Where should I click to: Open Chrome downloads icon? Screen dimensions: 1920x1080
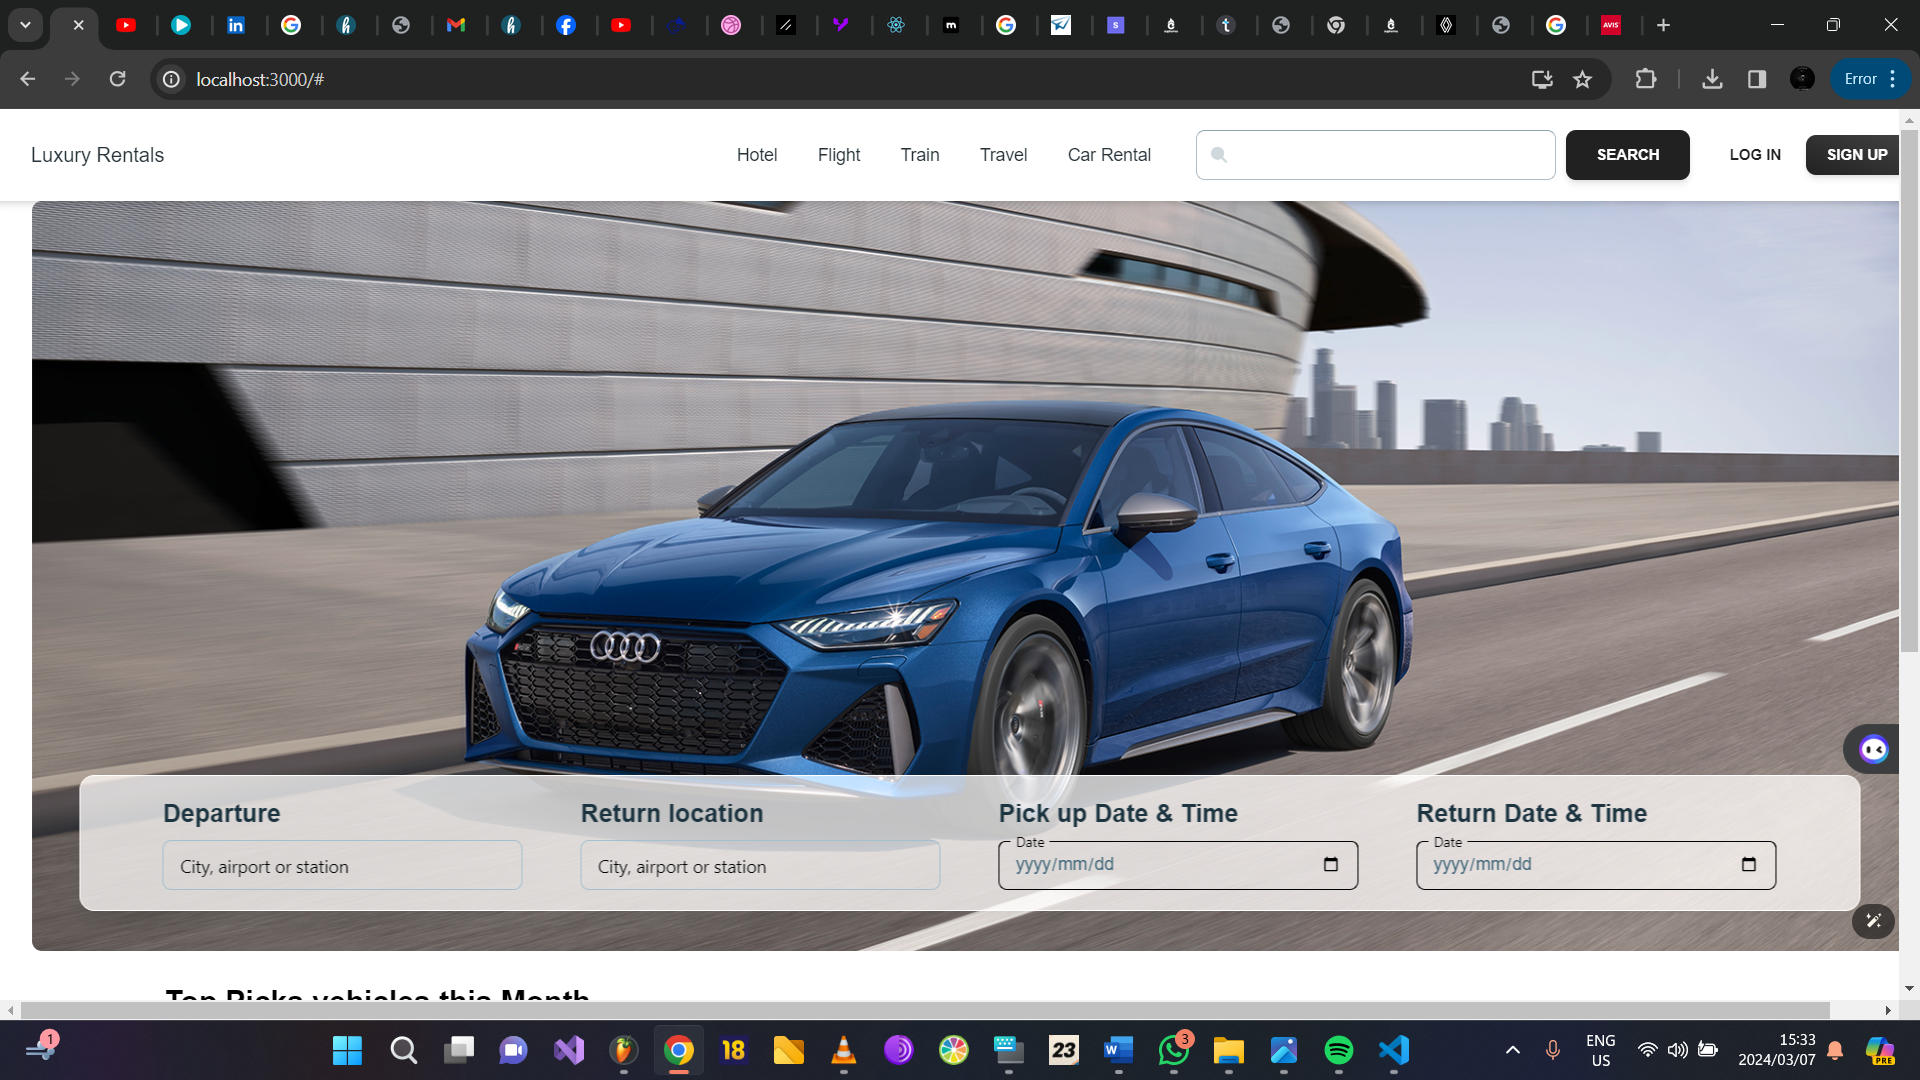click(x=1712, y=79)
